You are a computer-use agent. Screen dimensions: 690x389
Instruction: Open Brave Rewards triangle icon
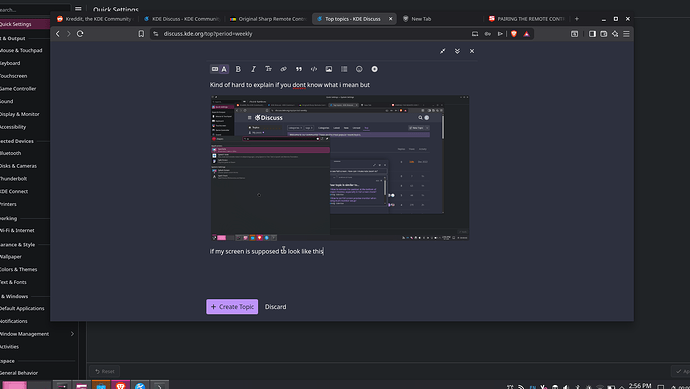(x=526, y=34)
